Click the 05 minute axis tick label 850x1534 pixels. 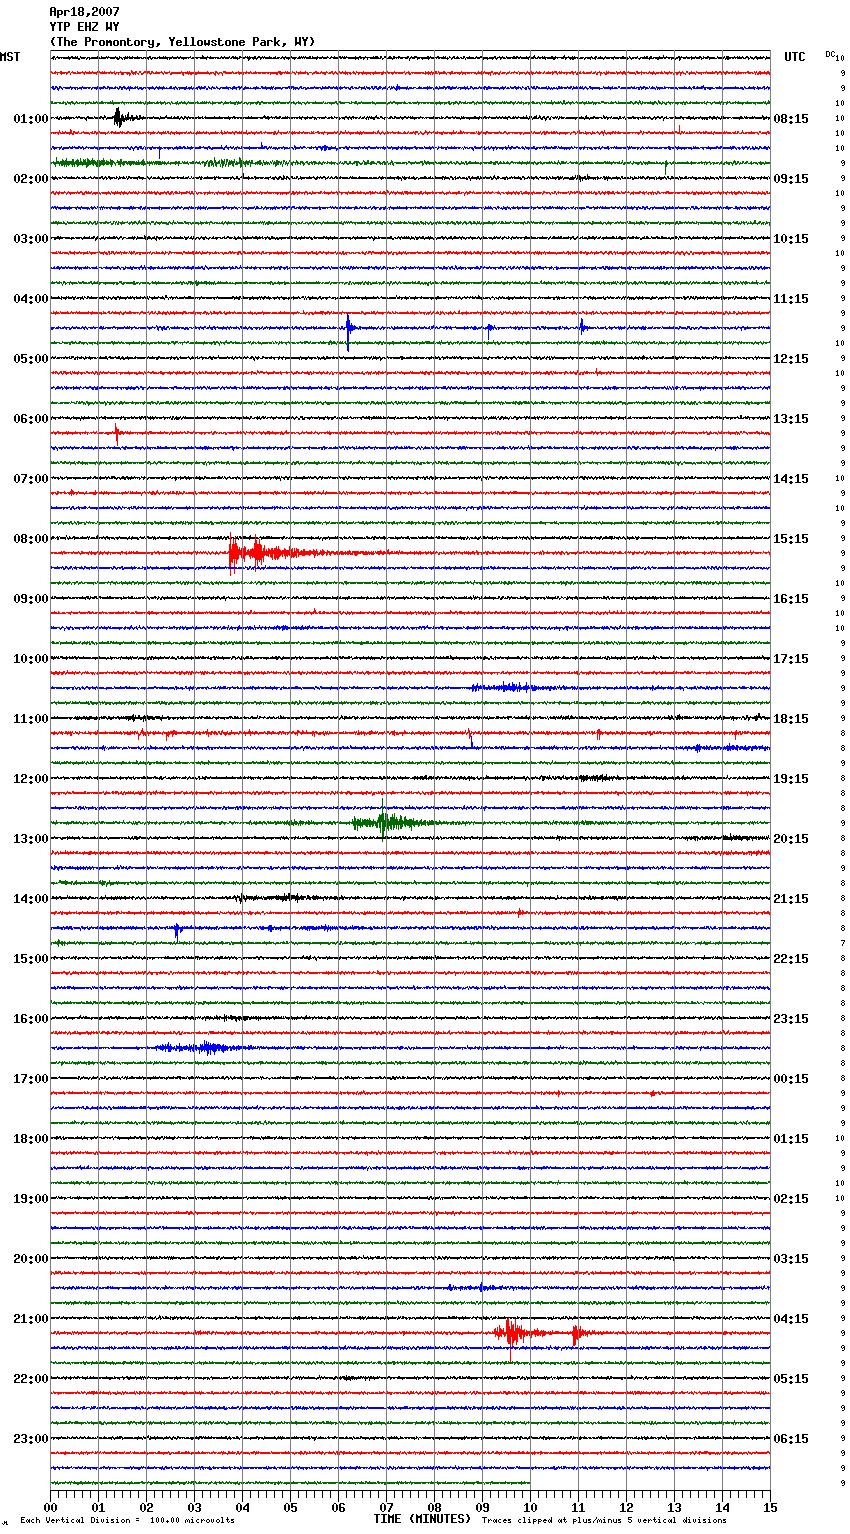pyautogui.click(x=290, y=1507)
